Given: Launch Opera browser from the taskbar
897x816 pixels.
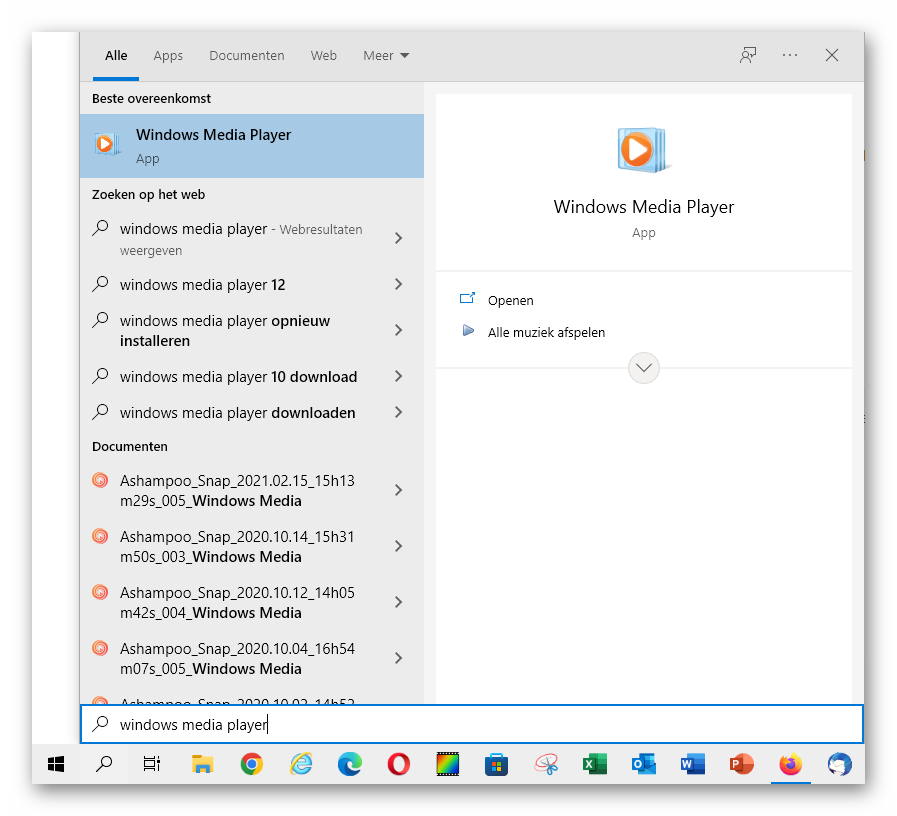Looking at the screenshot, I should (398, 765).
